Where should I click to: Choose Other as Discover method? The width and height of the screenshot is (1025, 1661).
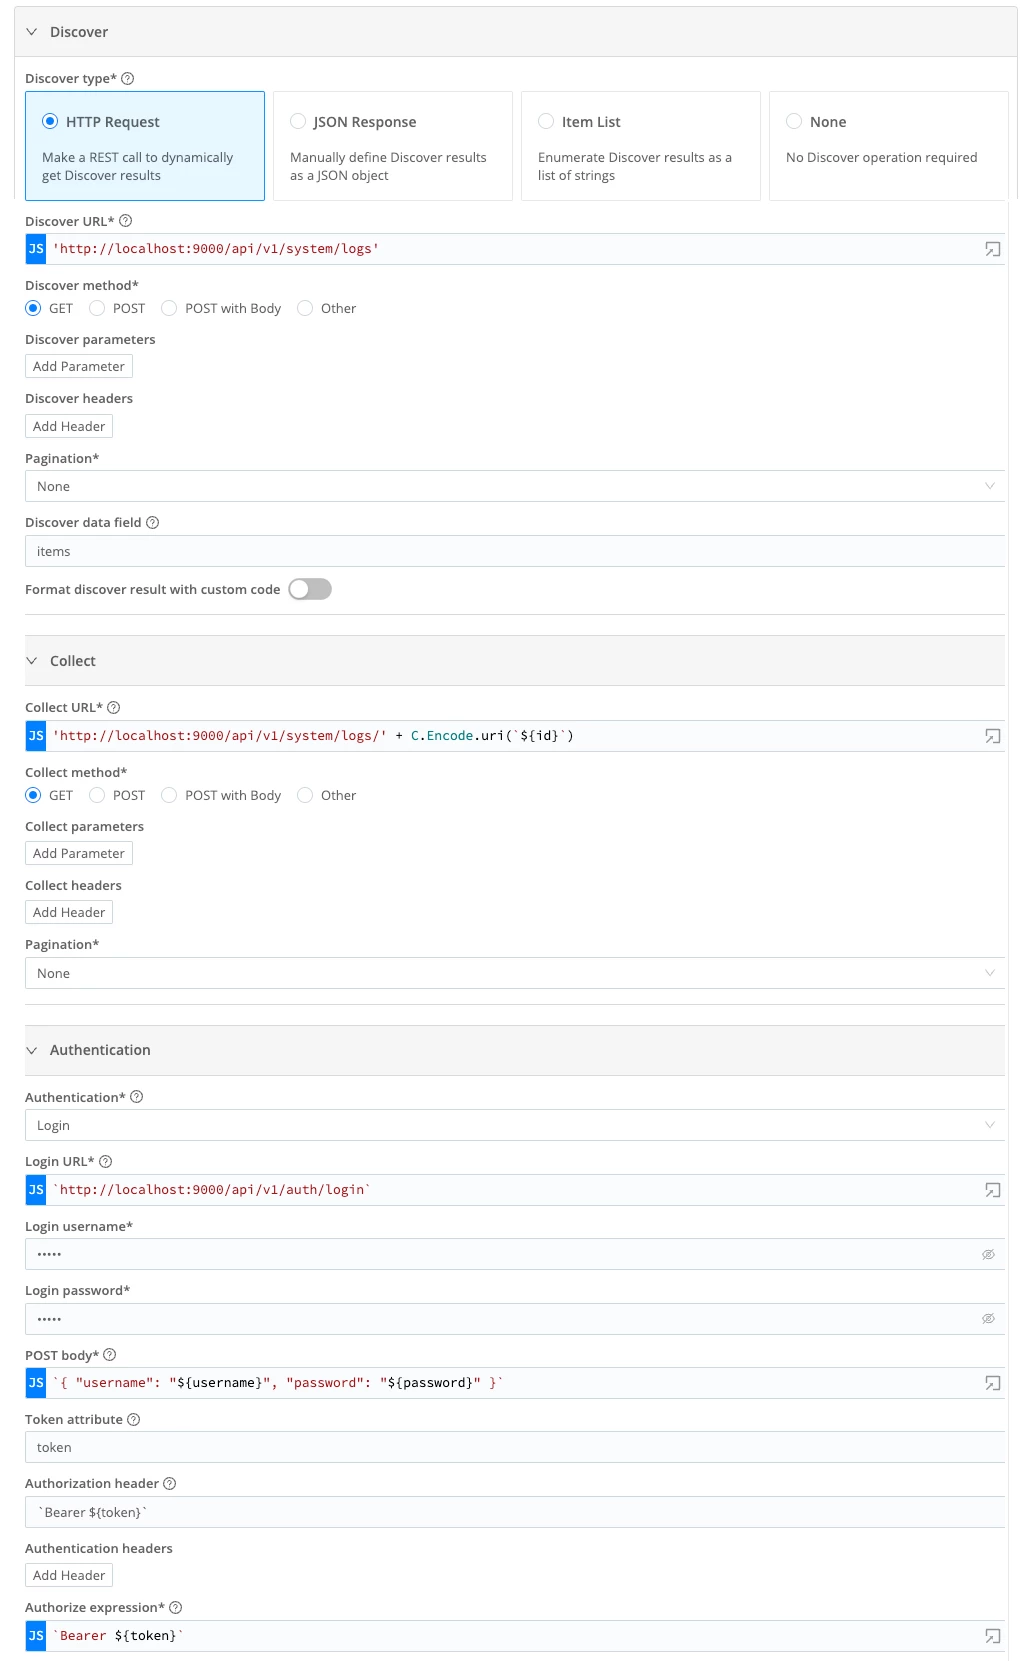305,308
